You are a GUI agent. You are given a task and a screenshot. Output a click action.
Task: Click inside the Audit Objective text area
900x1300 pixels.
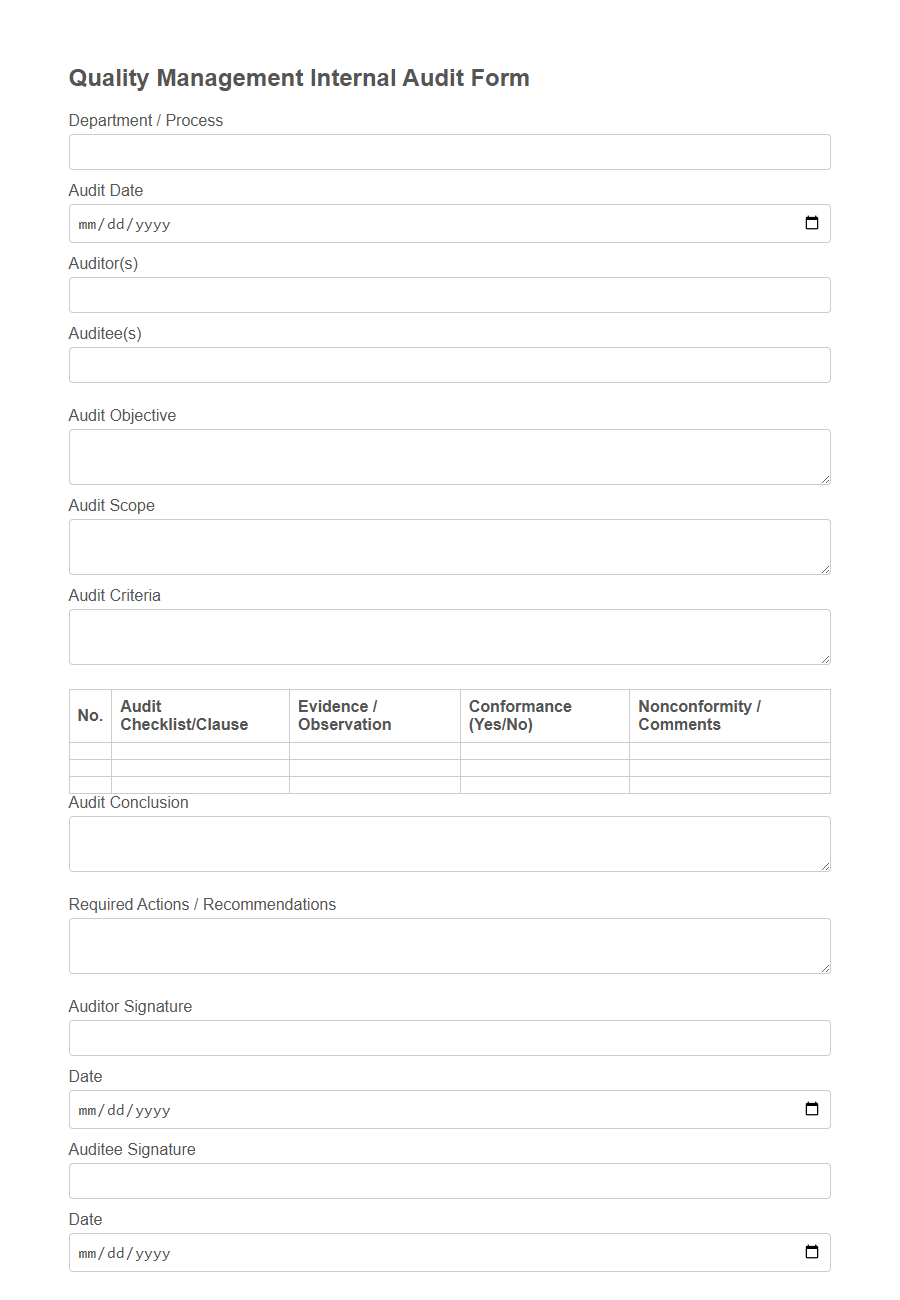pyautogui.click(x=449, y=455)
